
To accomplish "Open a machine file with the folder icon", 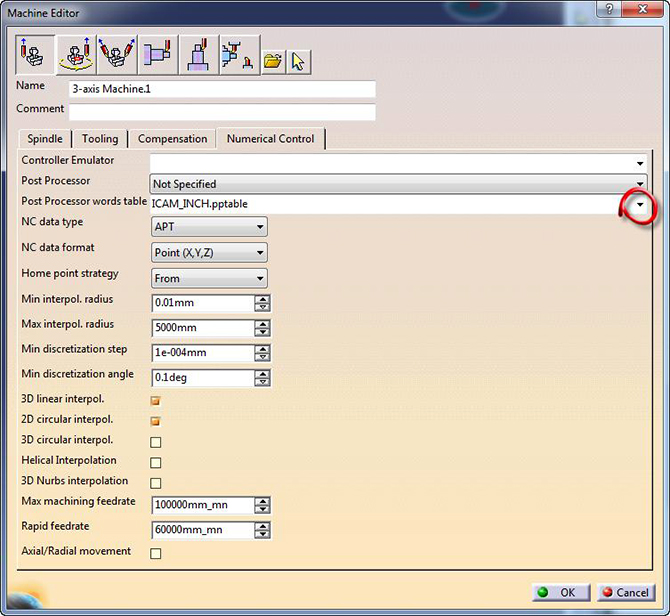I will pos(272,61).
